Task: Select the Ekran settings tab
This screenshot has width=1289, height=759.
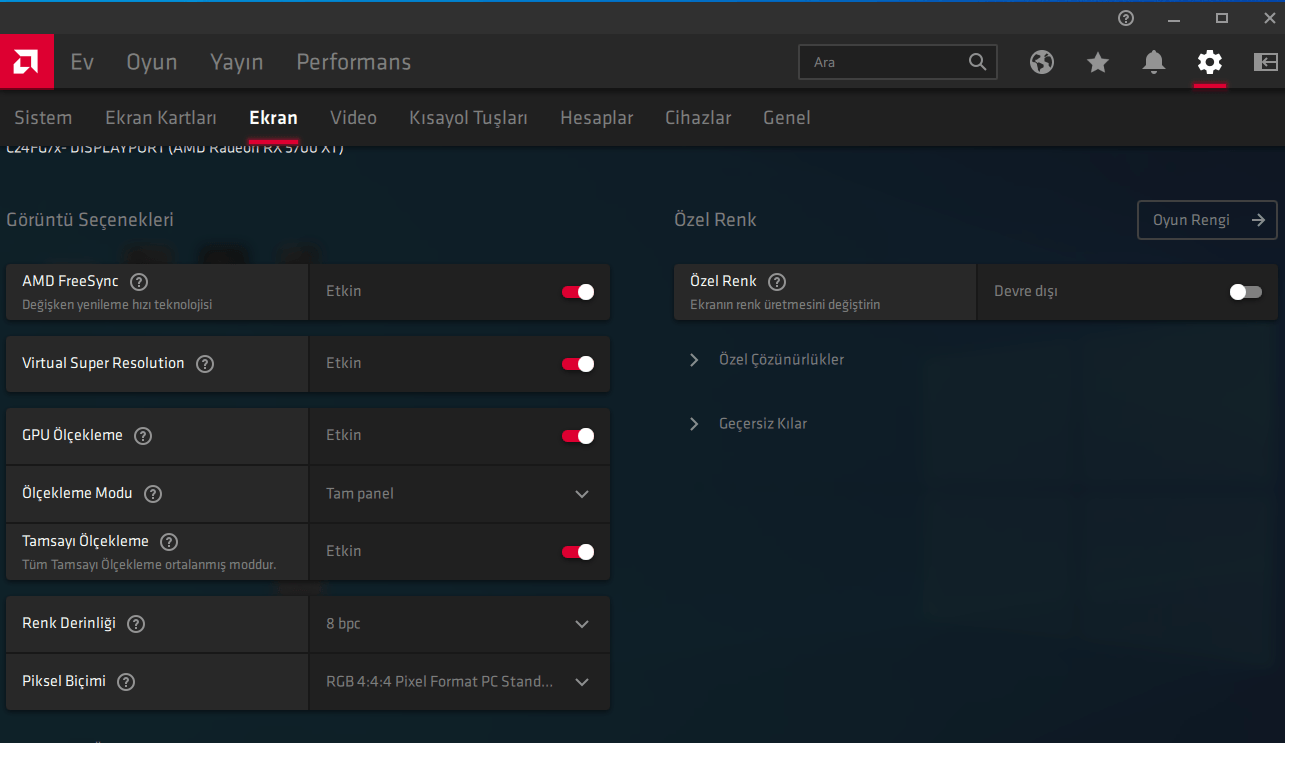Action: pos(273,118)
